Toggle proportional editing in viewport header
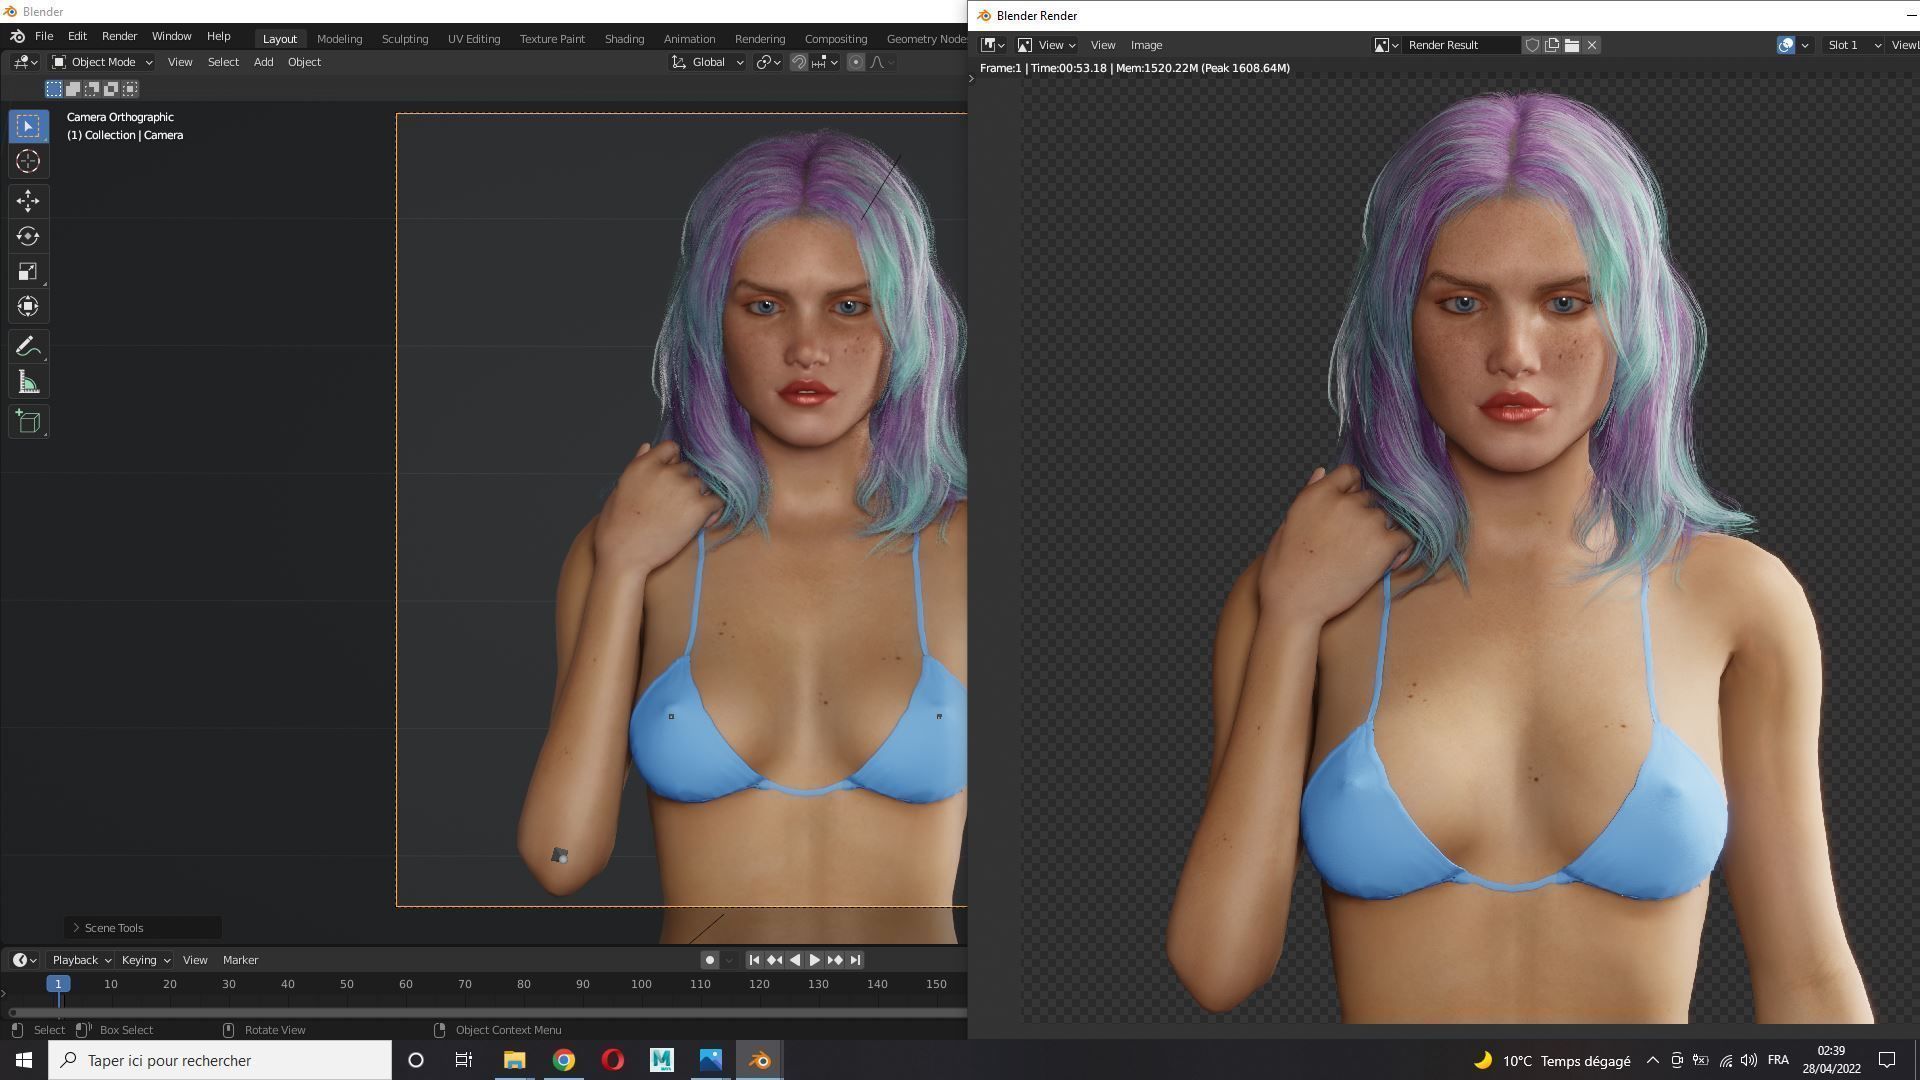This screenshot has height=1080, width=1920. [856, 62]
